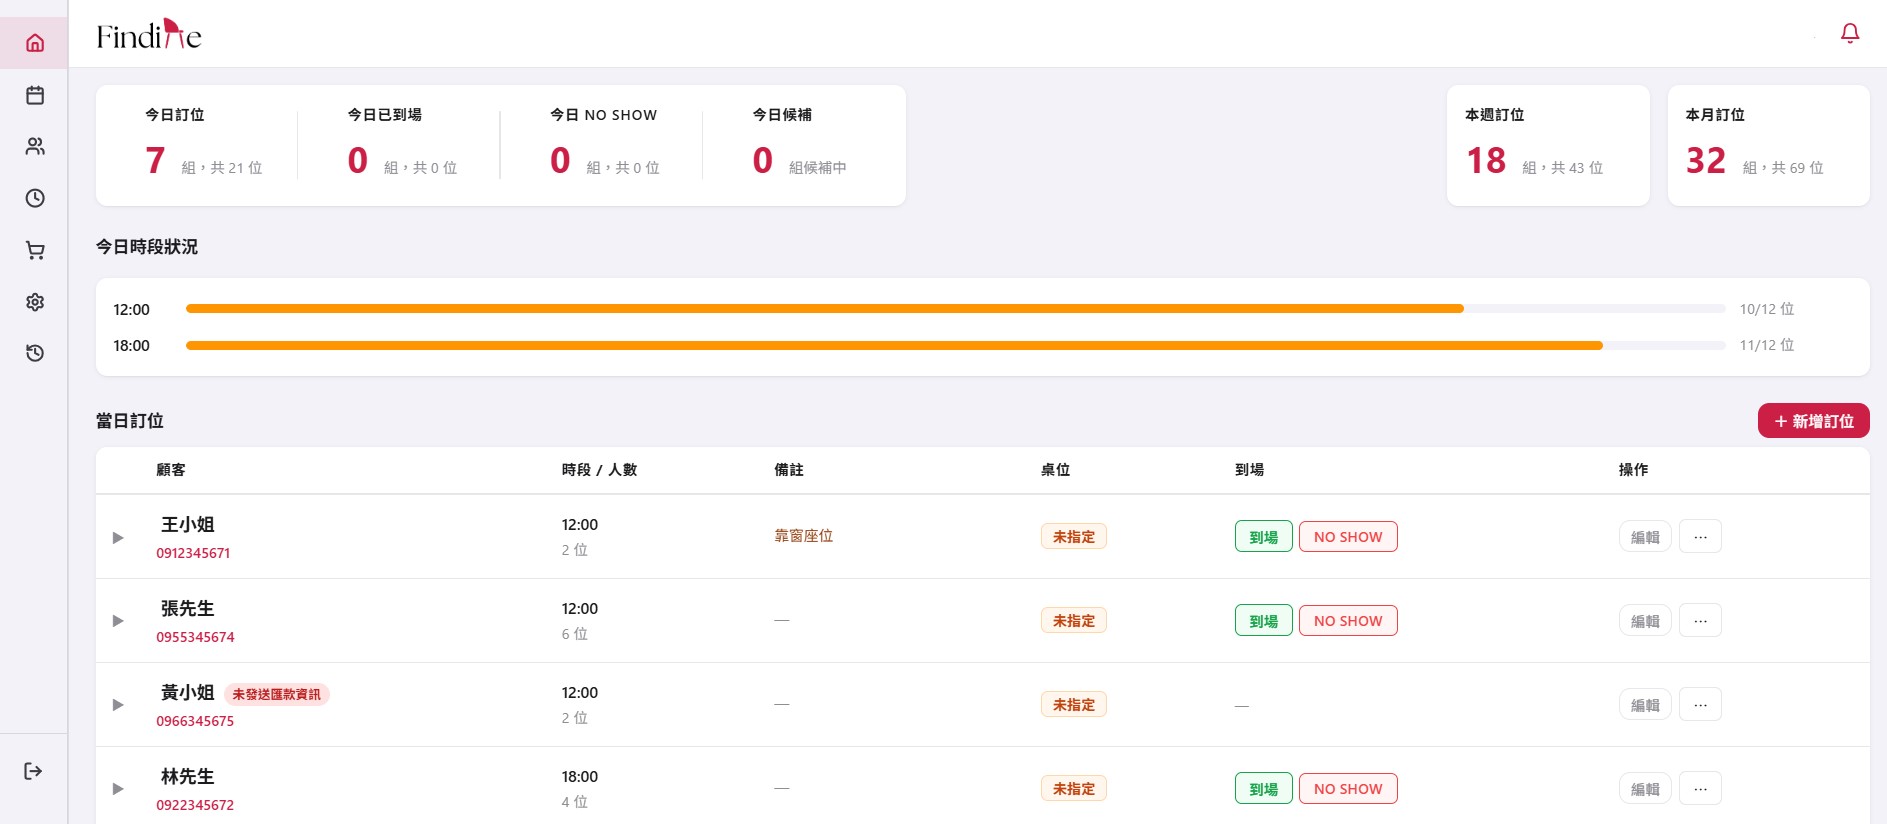Click phone number 0966345675

click(x=195, y=721)
